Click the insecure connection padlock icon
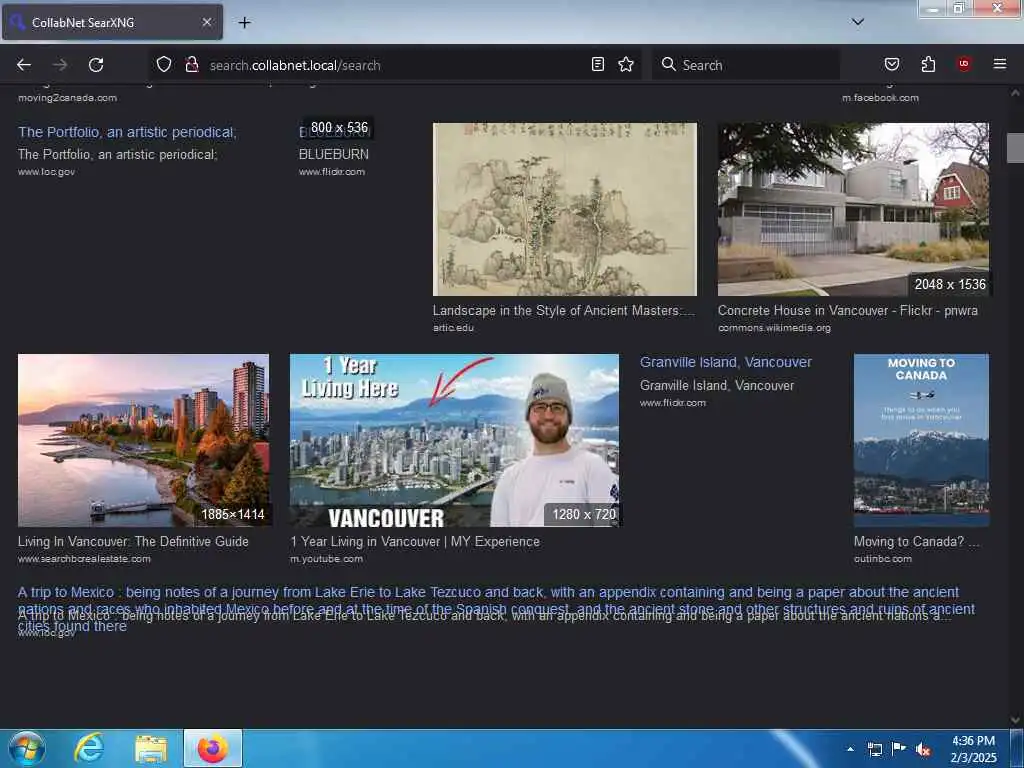Viewport: 1024px width, 768px height. (191, 65)
